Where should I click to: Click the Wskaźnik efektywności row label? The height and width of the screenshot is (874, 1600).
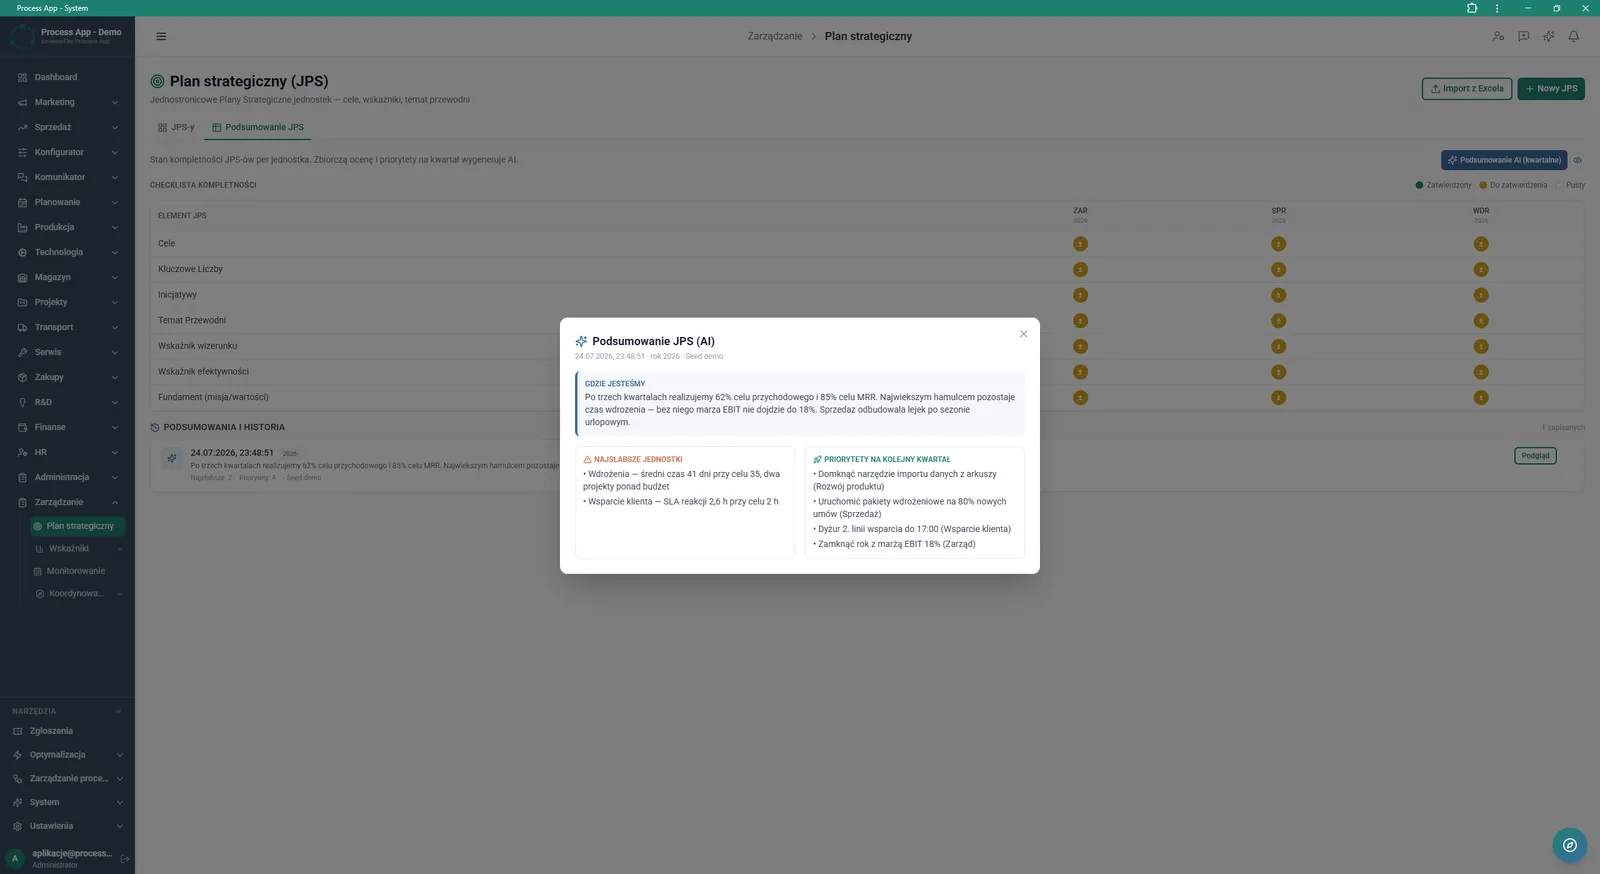(x=203, y=371)
